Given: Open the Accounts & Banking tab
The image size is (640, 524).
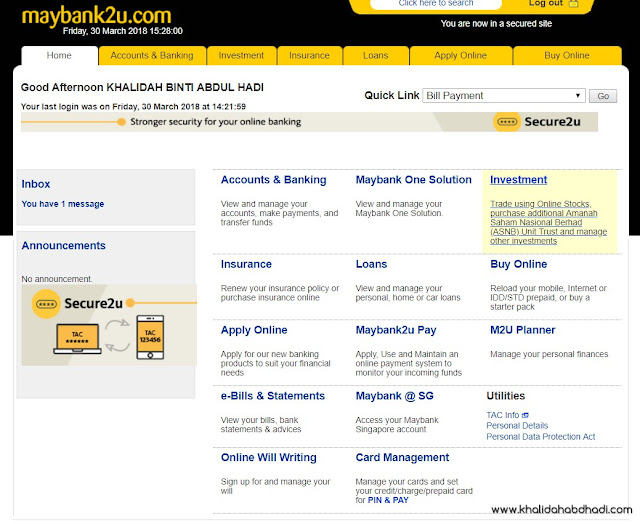Looking at the screenshot, I should point(152,56).
